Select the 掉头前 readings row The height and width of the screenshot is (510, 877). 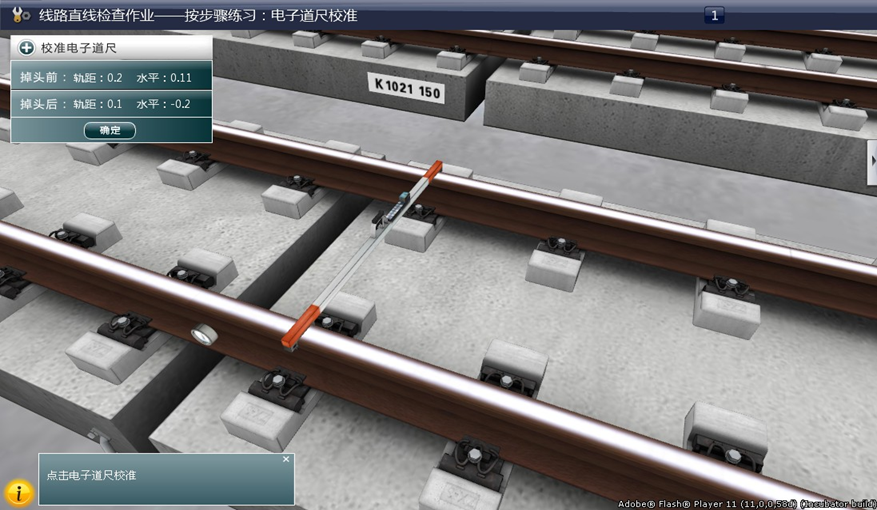(x=111, y=77)
